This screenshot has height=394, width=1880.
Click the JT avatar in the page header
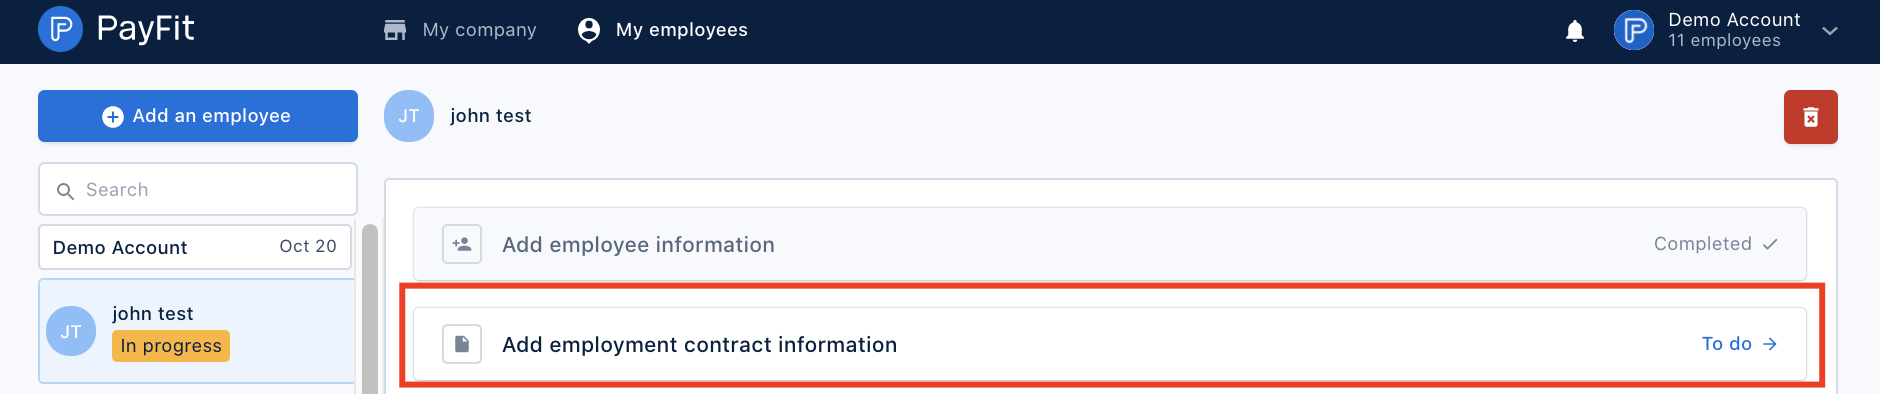click(409, 116)
